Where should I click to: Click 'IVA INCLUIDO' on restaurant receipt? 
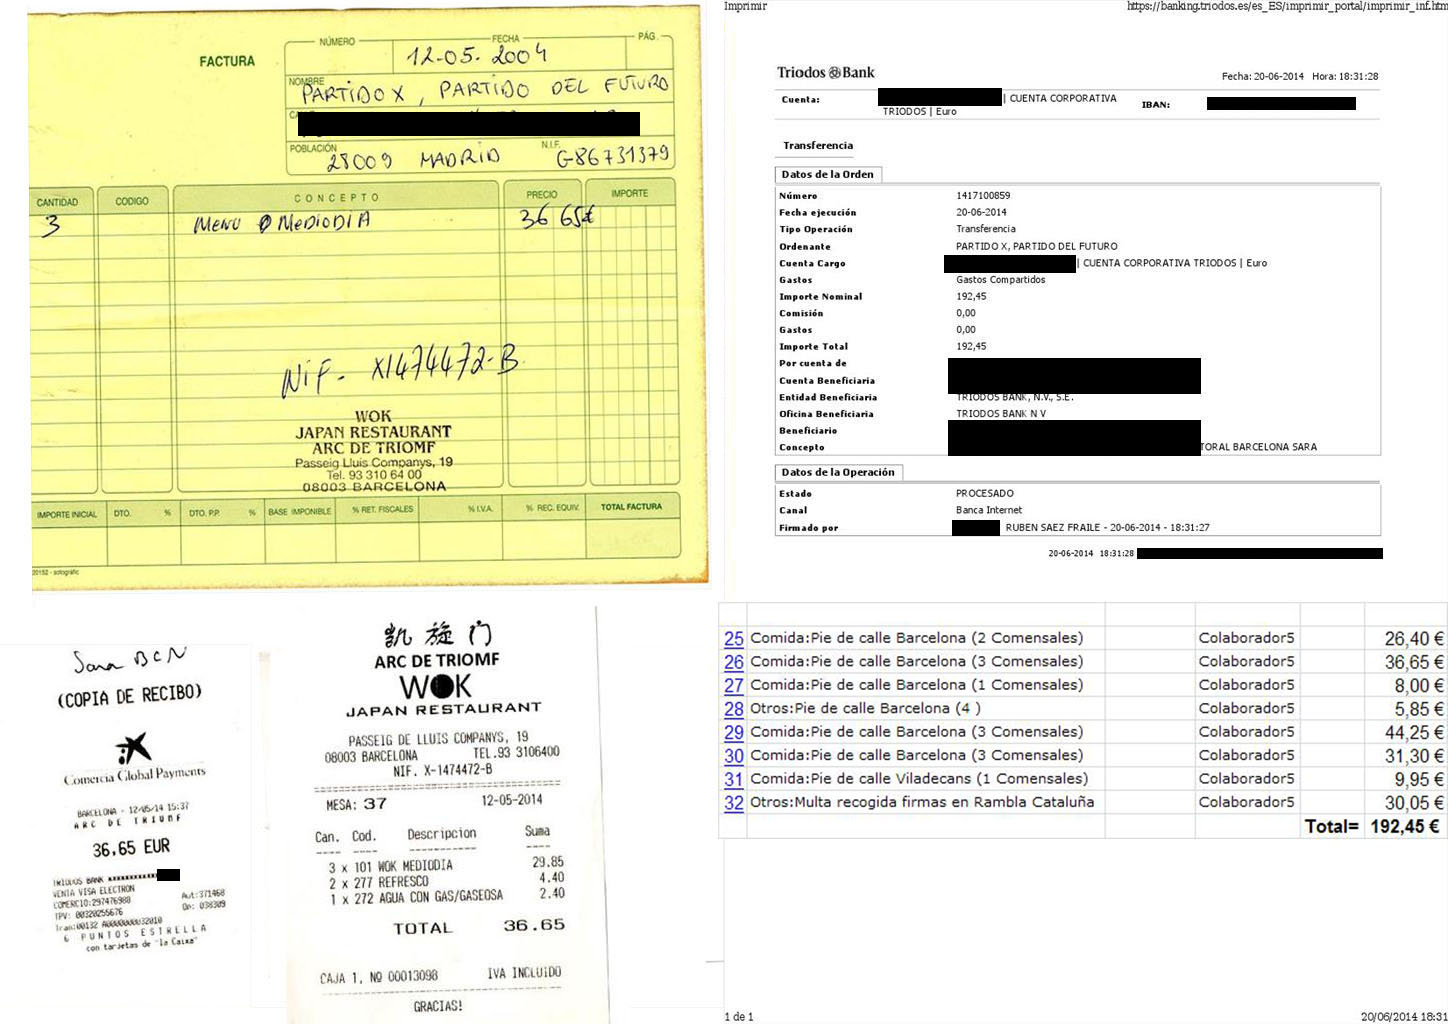(524, 972)
